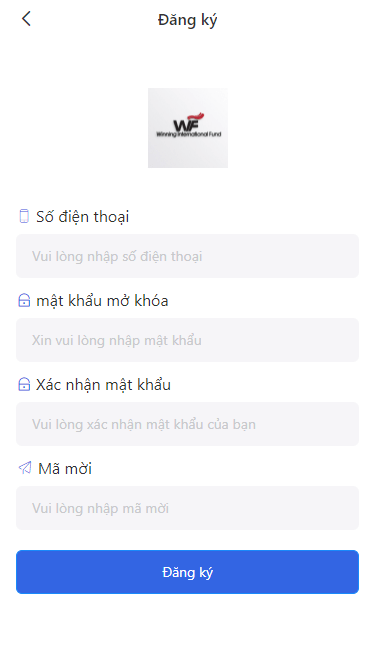
Task: Click the Mã mời label
Action: click(x=65, y=468)
